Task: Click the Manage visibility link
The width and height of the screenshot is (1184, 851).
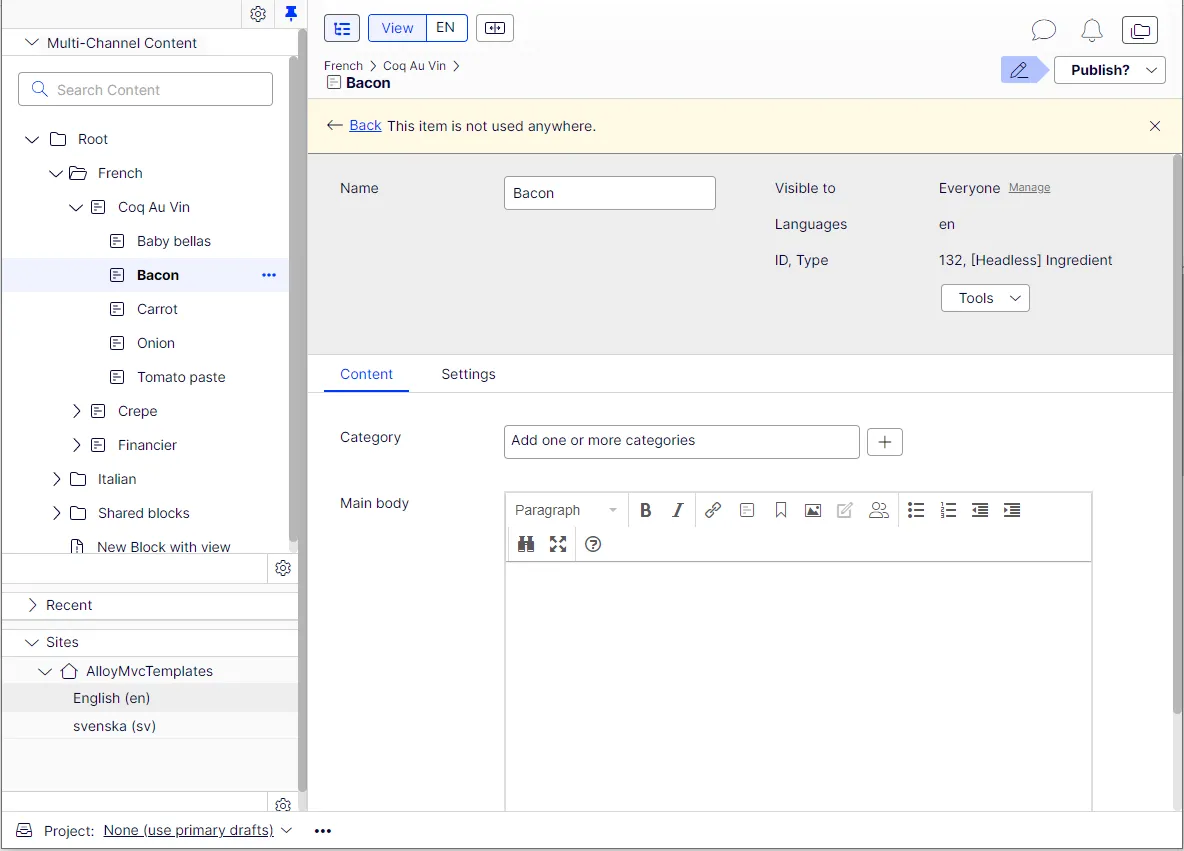Action: (x=1029, y=187)
